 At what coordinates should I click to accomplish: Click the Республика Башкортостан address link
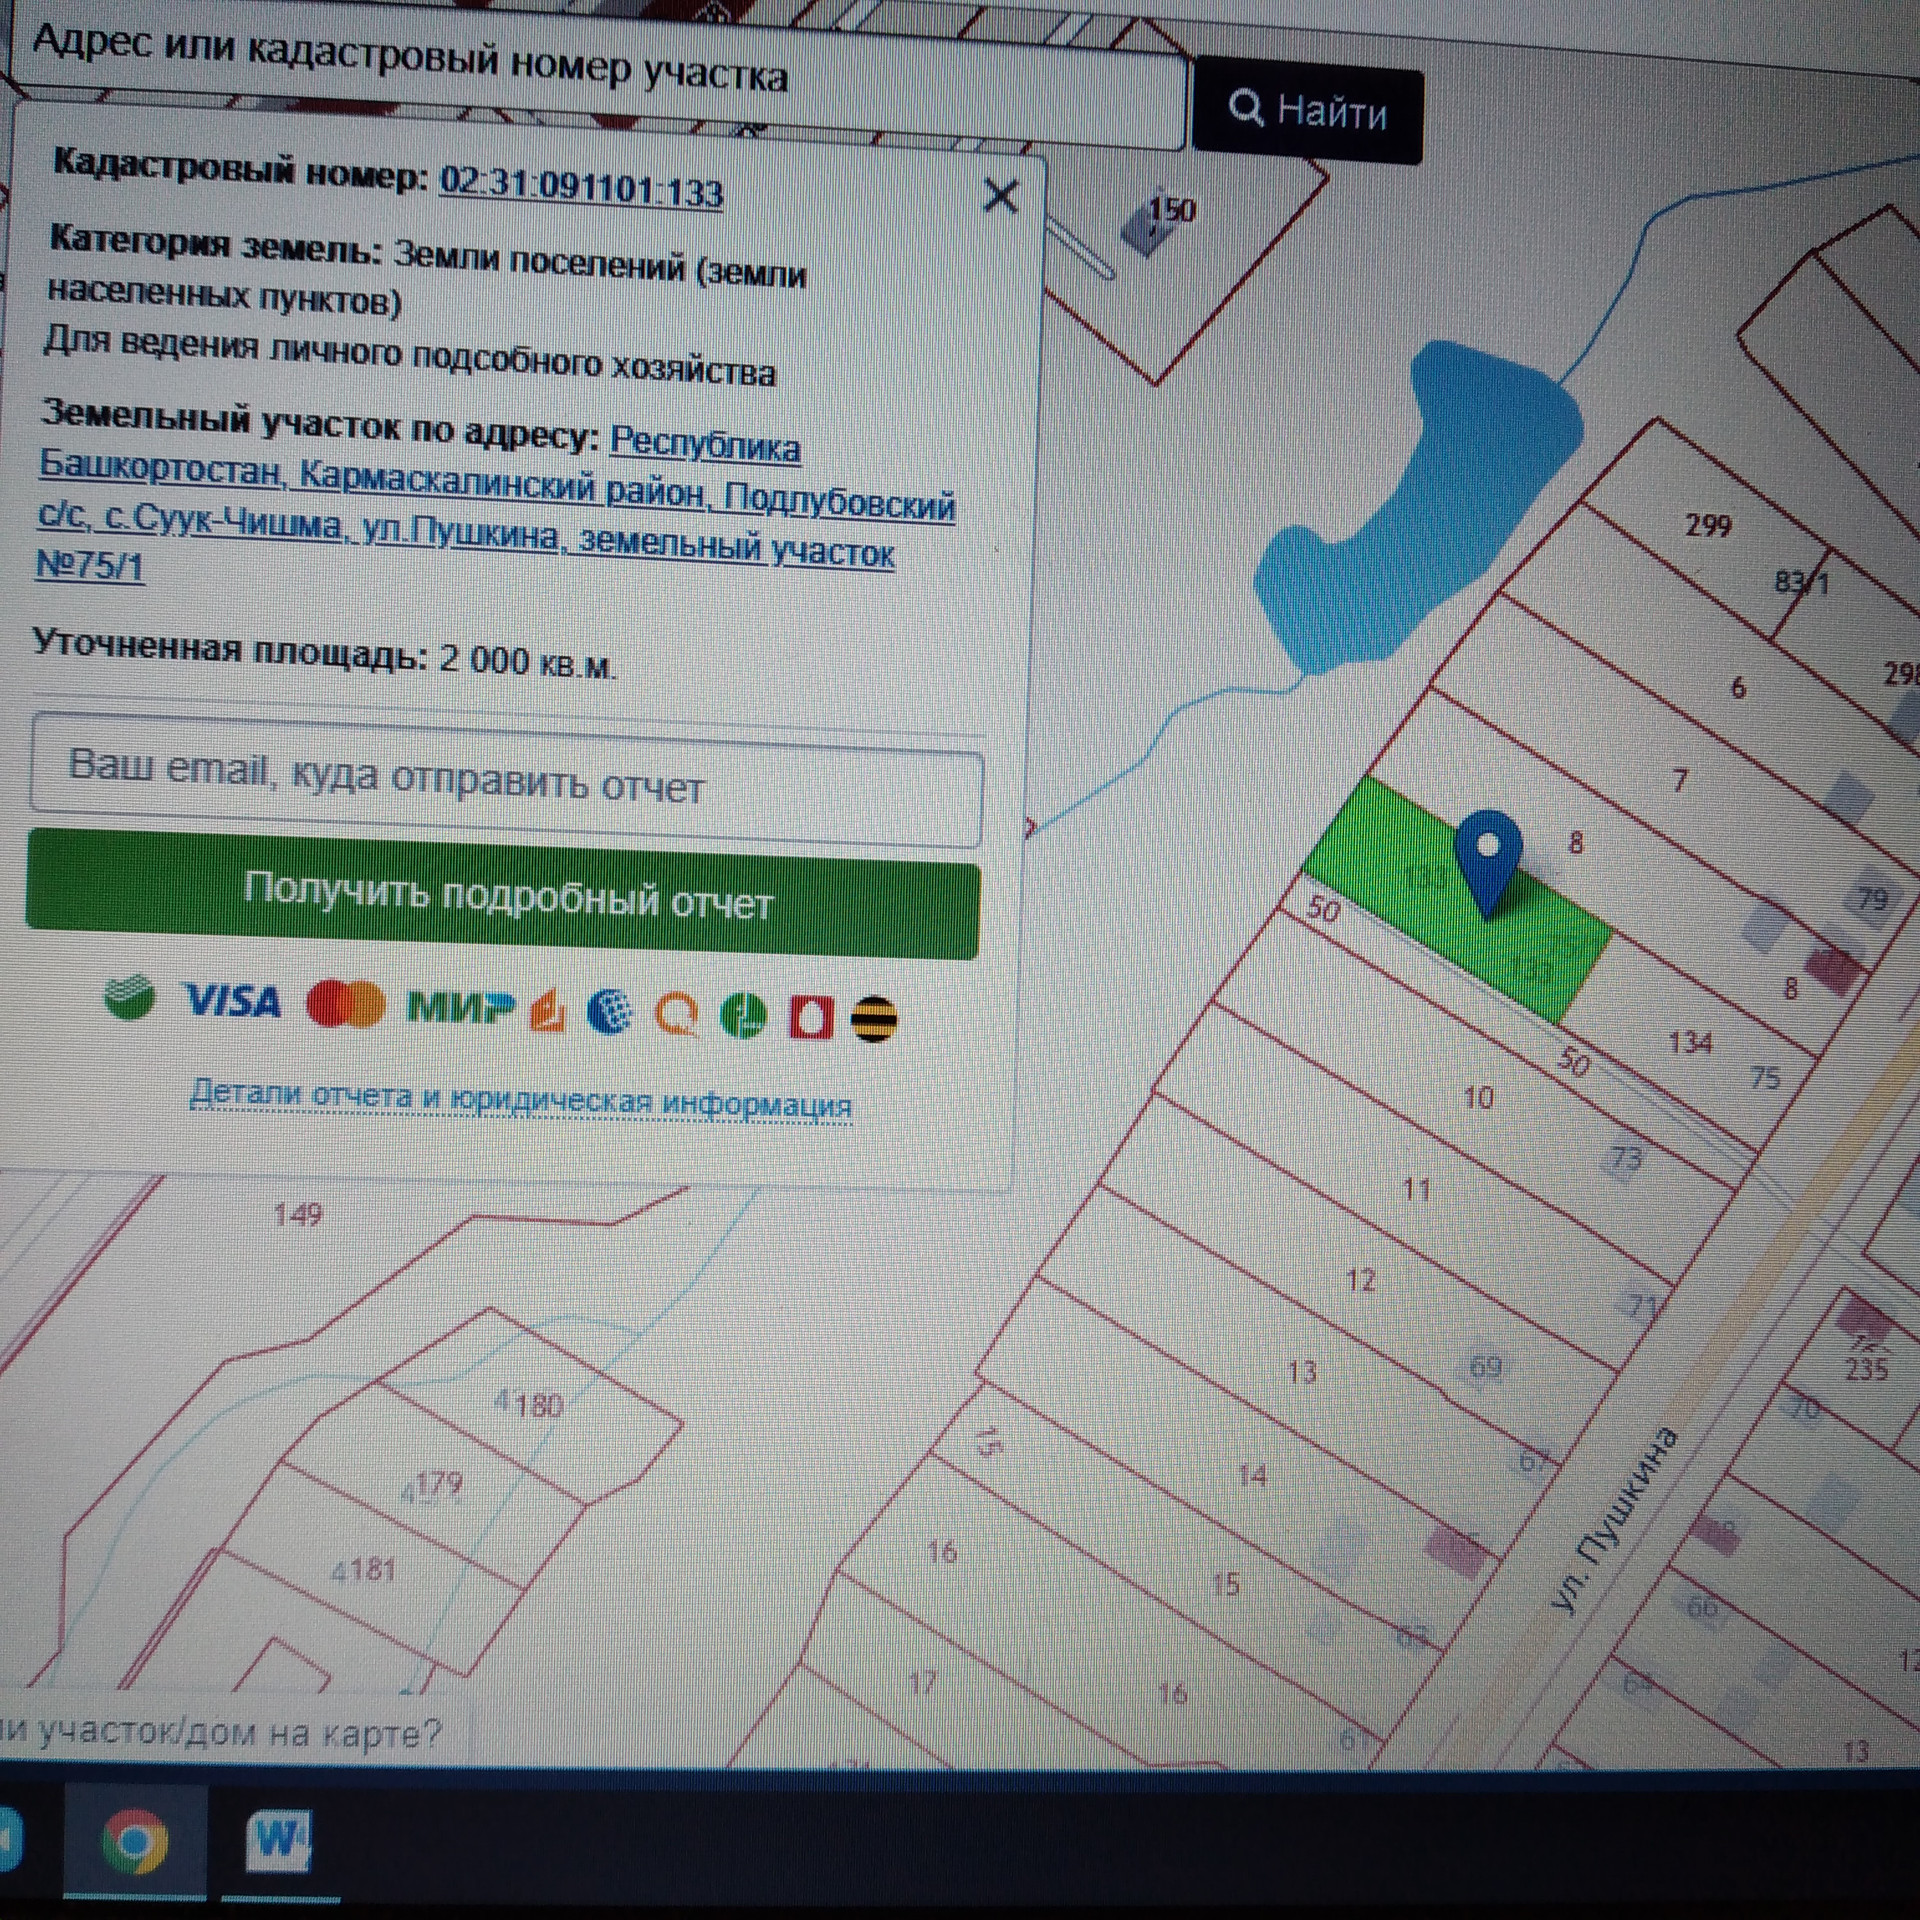pos(704,444)
